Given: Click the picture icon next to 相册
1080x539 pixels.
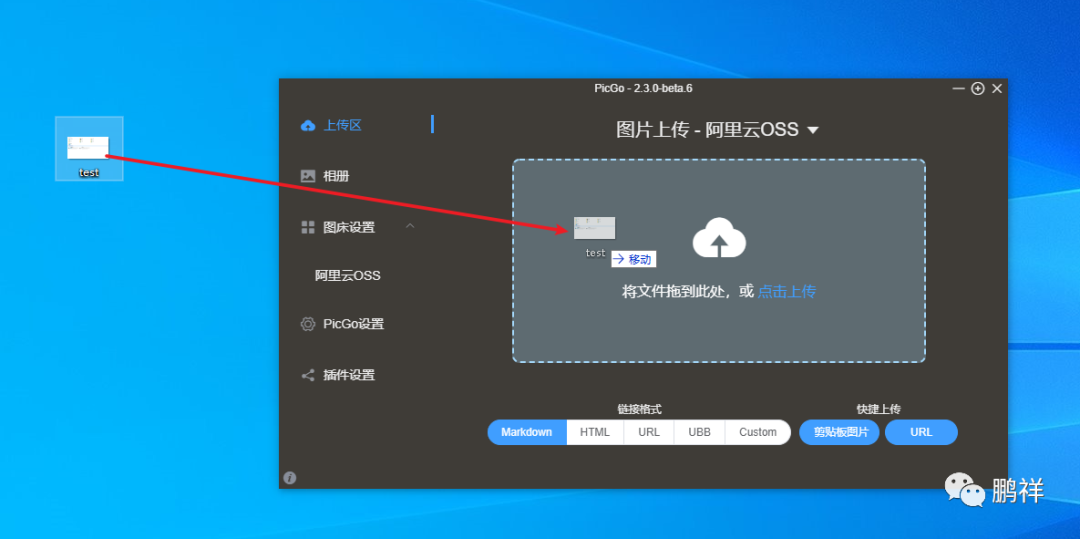Looking at the screenshot, I should [308, 176].
